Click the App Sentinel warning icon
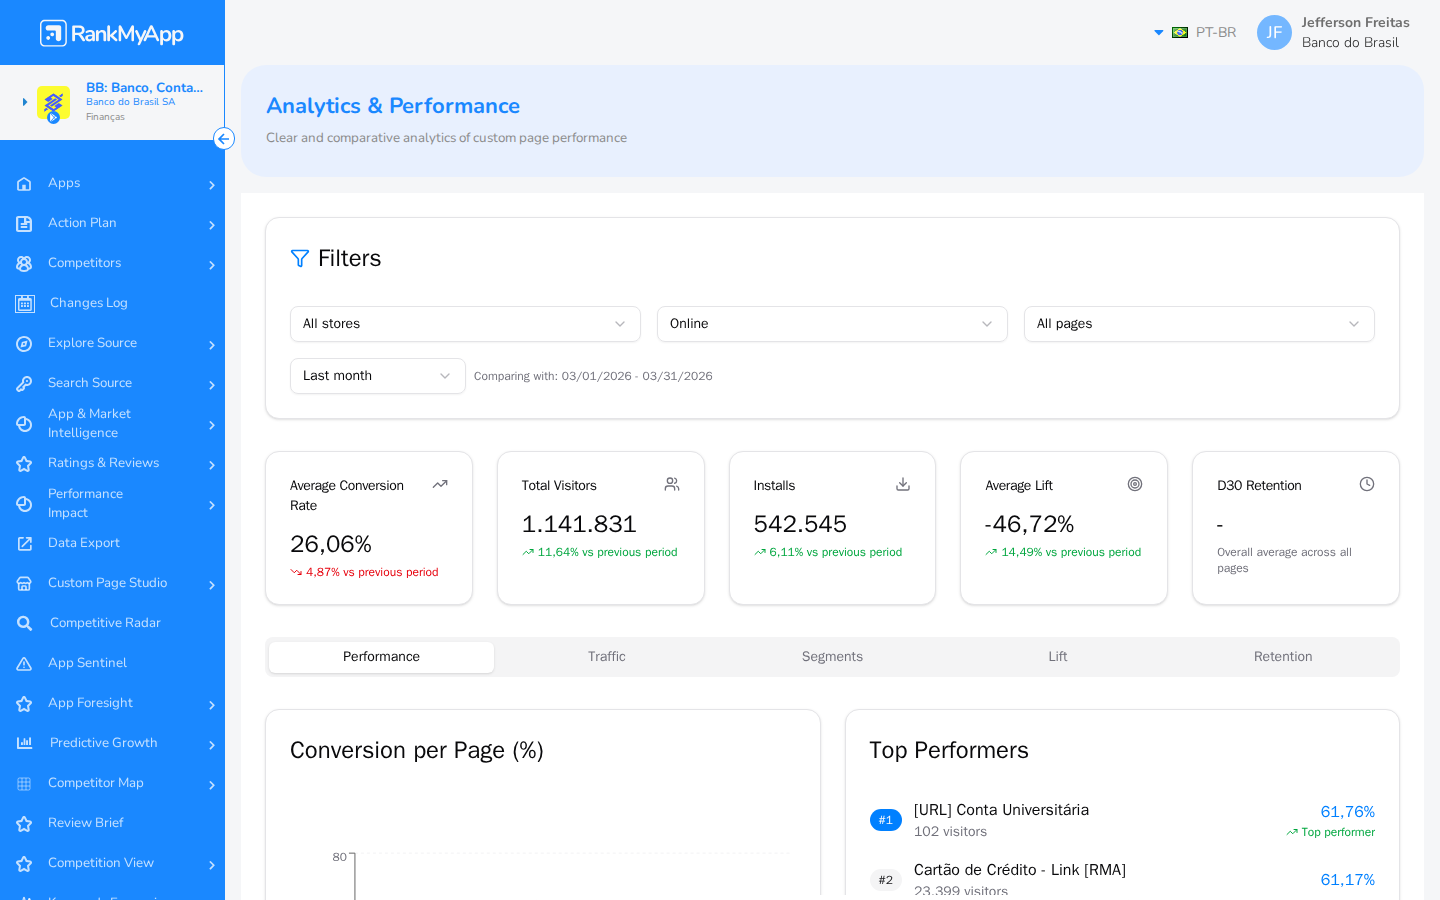The image size is (1440, 900). (x=24, y=664)
